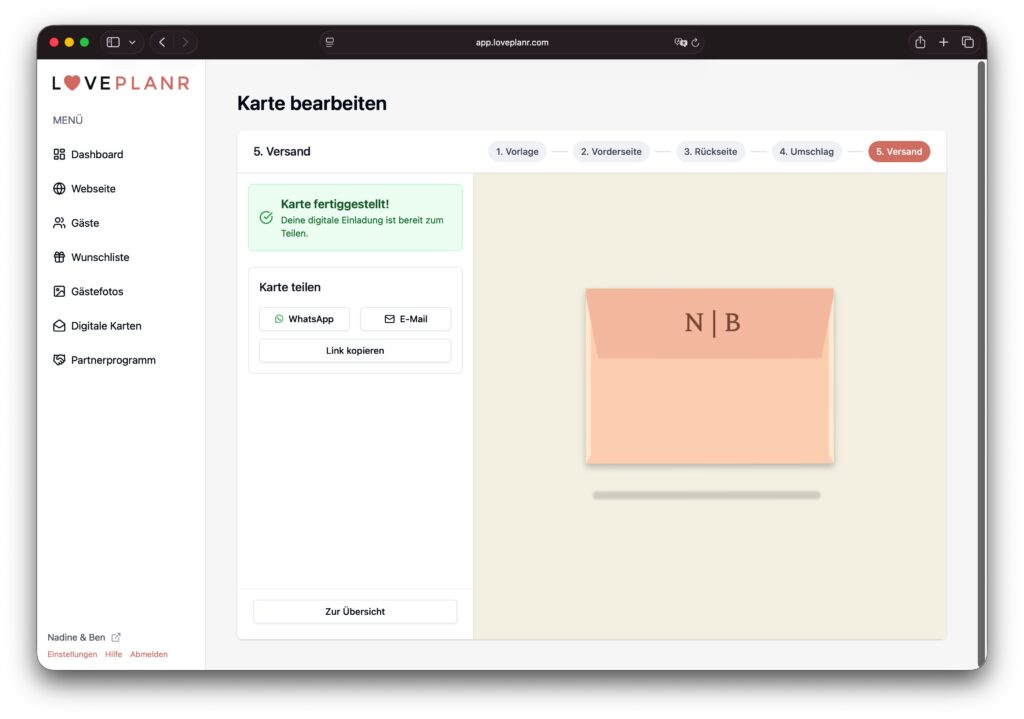Open the Einstellungen link
This screenshot has height=719, width=1024.
72,654
